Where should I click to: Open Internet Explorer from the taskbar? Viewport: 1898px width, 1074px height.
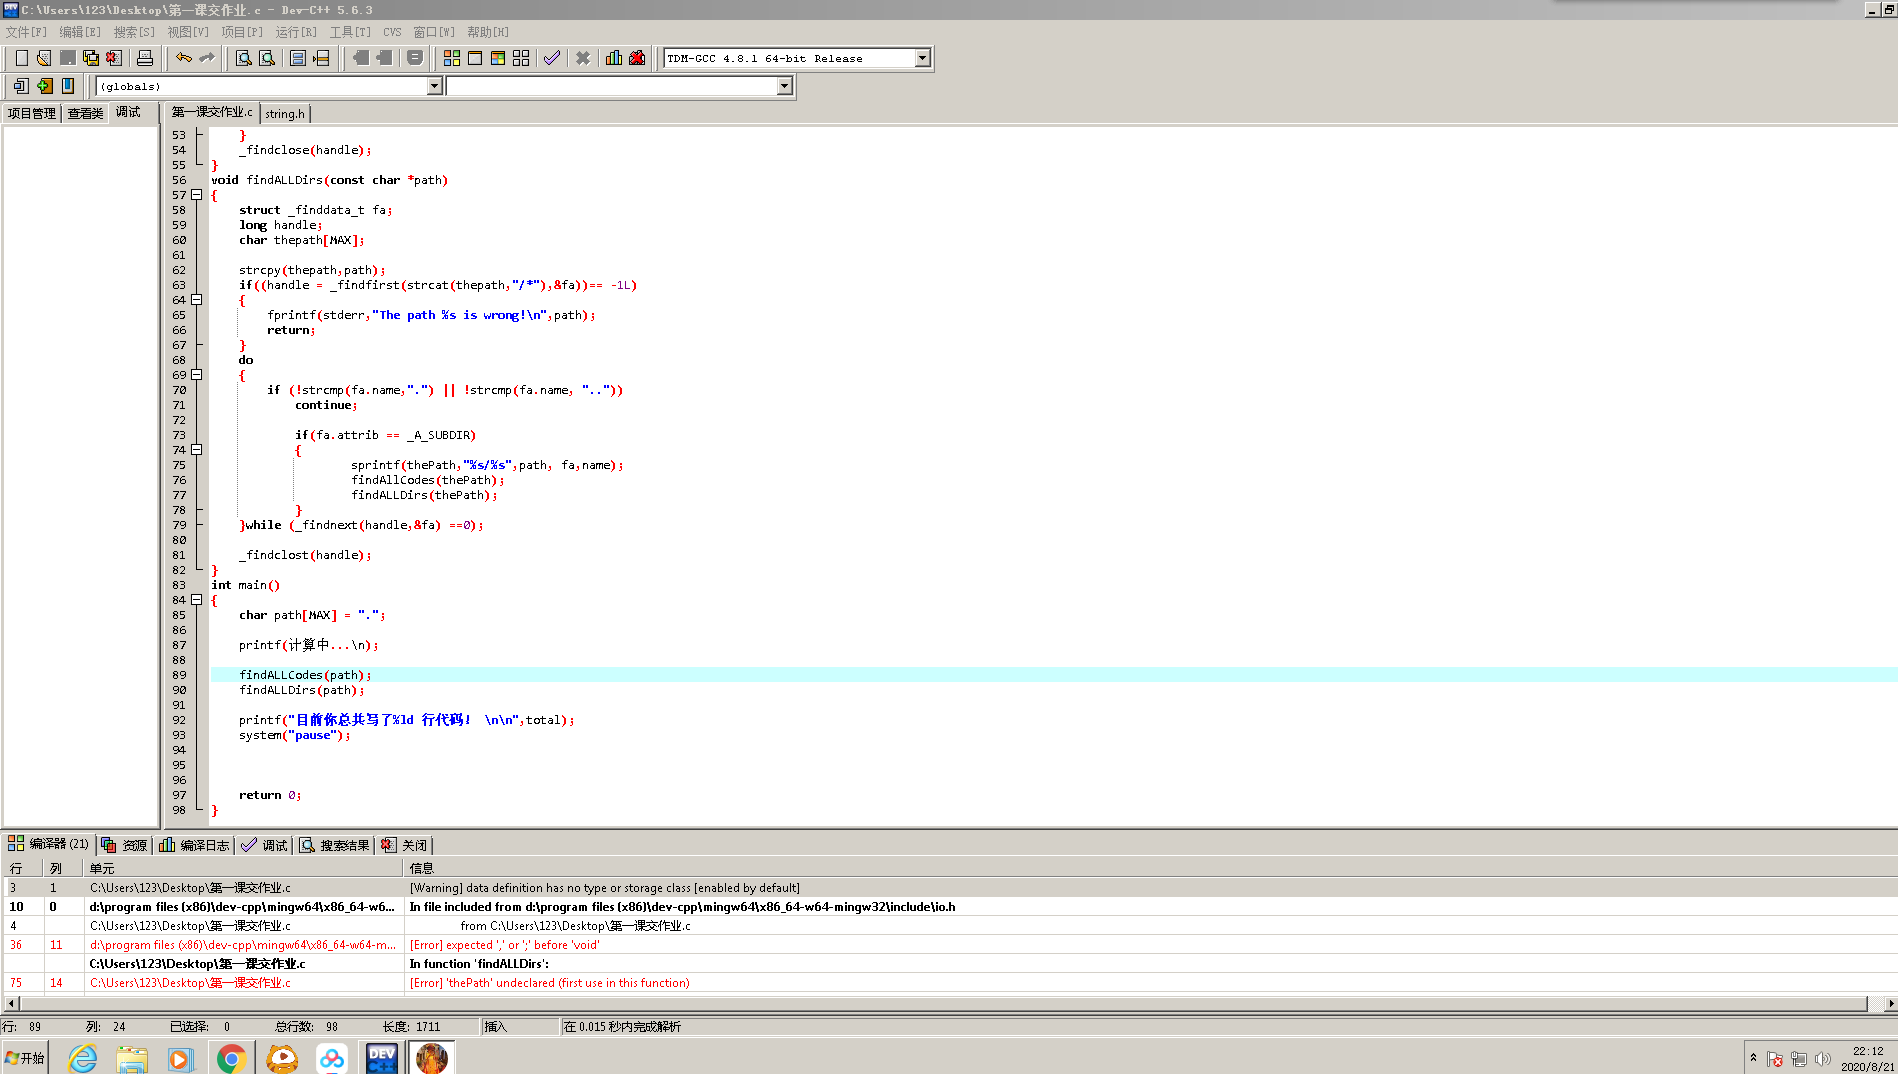coord(82,1058)
